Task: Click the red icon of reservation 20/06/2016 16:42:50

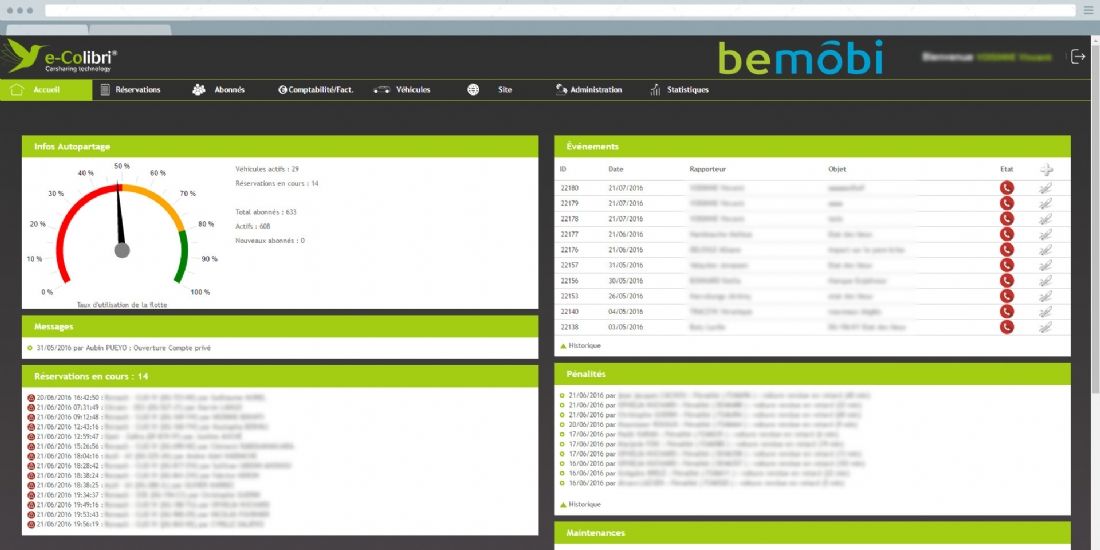Action: pos(31,398)
